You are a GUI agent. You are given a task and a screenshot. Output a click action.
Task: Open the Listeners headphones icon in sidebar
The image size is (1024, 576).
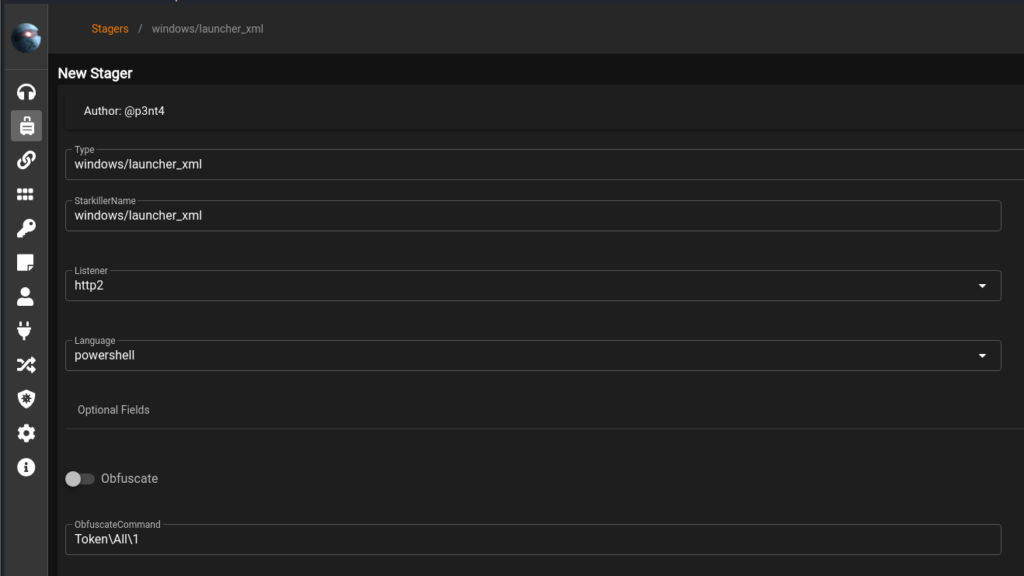point(26,92)
